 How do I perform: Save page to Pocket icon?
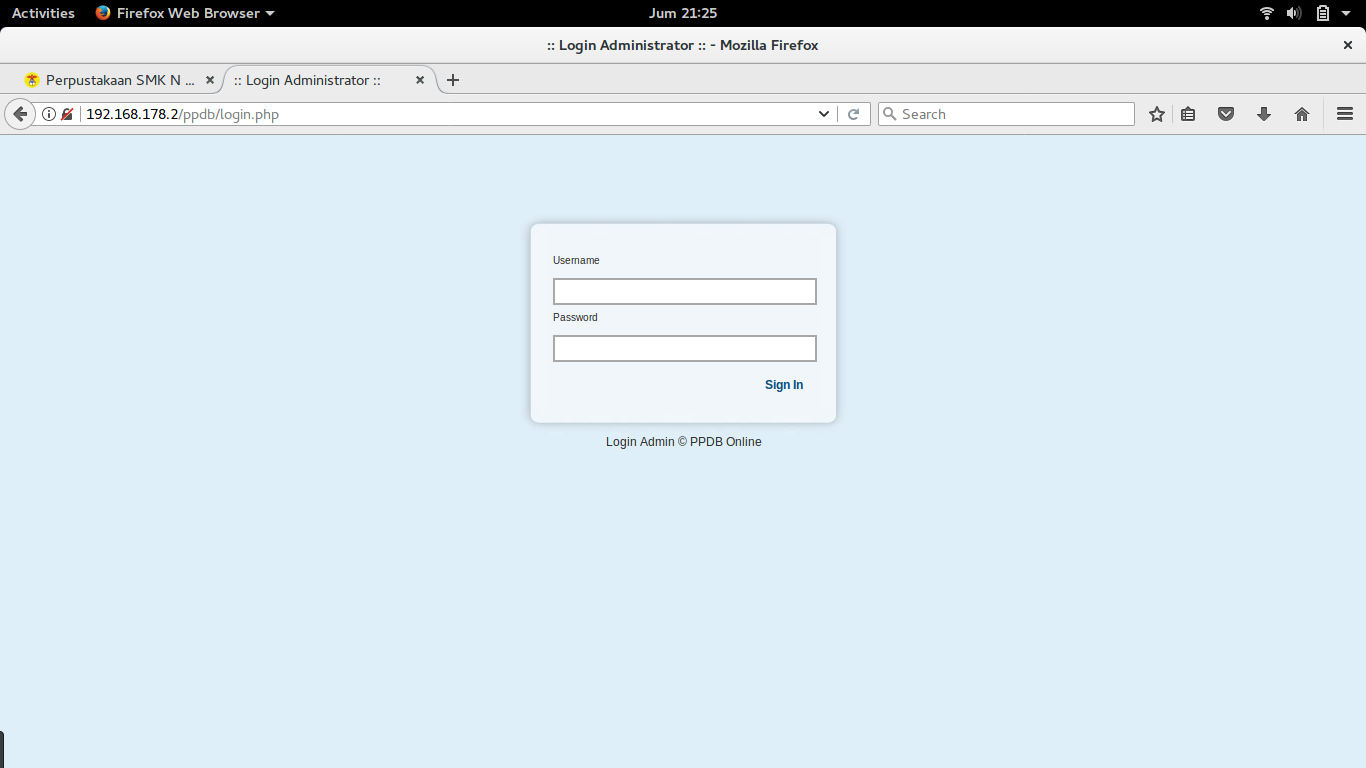click(x=1226, y=114)
